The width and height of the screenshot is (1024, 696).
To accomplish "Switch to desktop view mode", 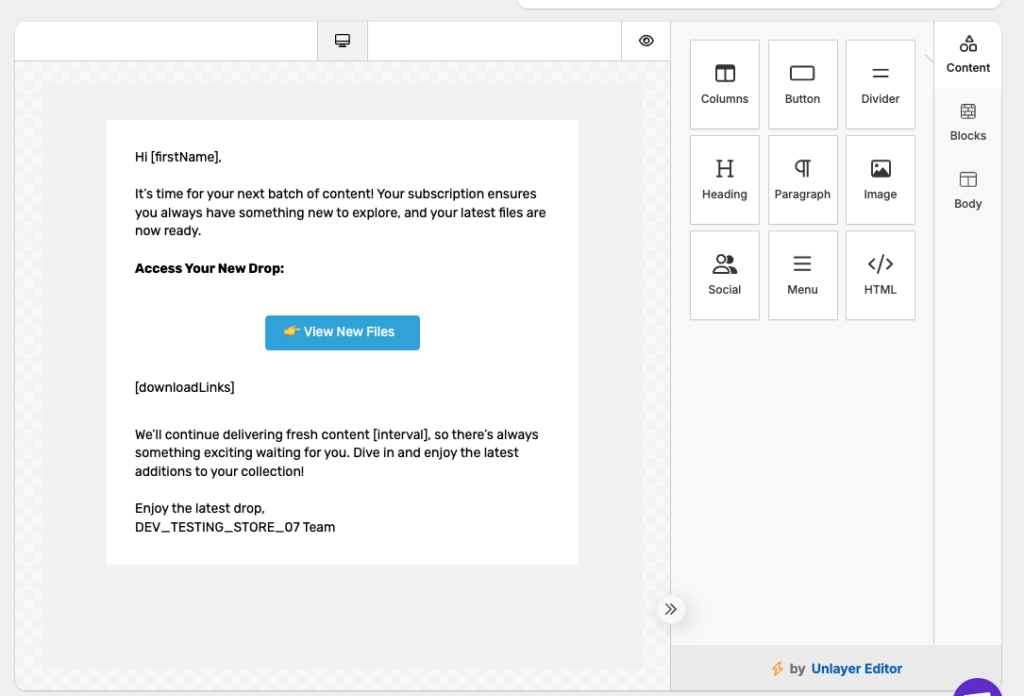I will (x=342, y=41).
